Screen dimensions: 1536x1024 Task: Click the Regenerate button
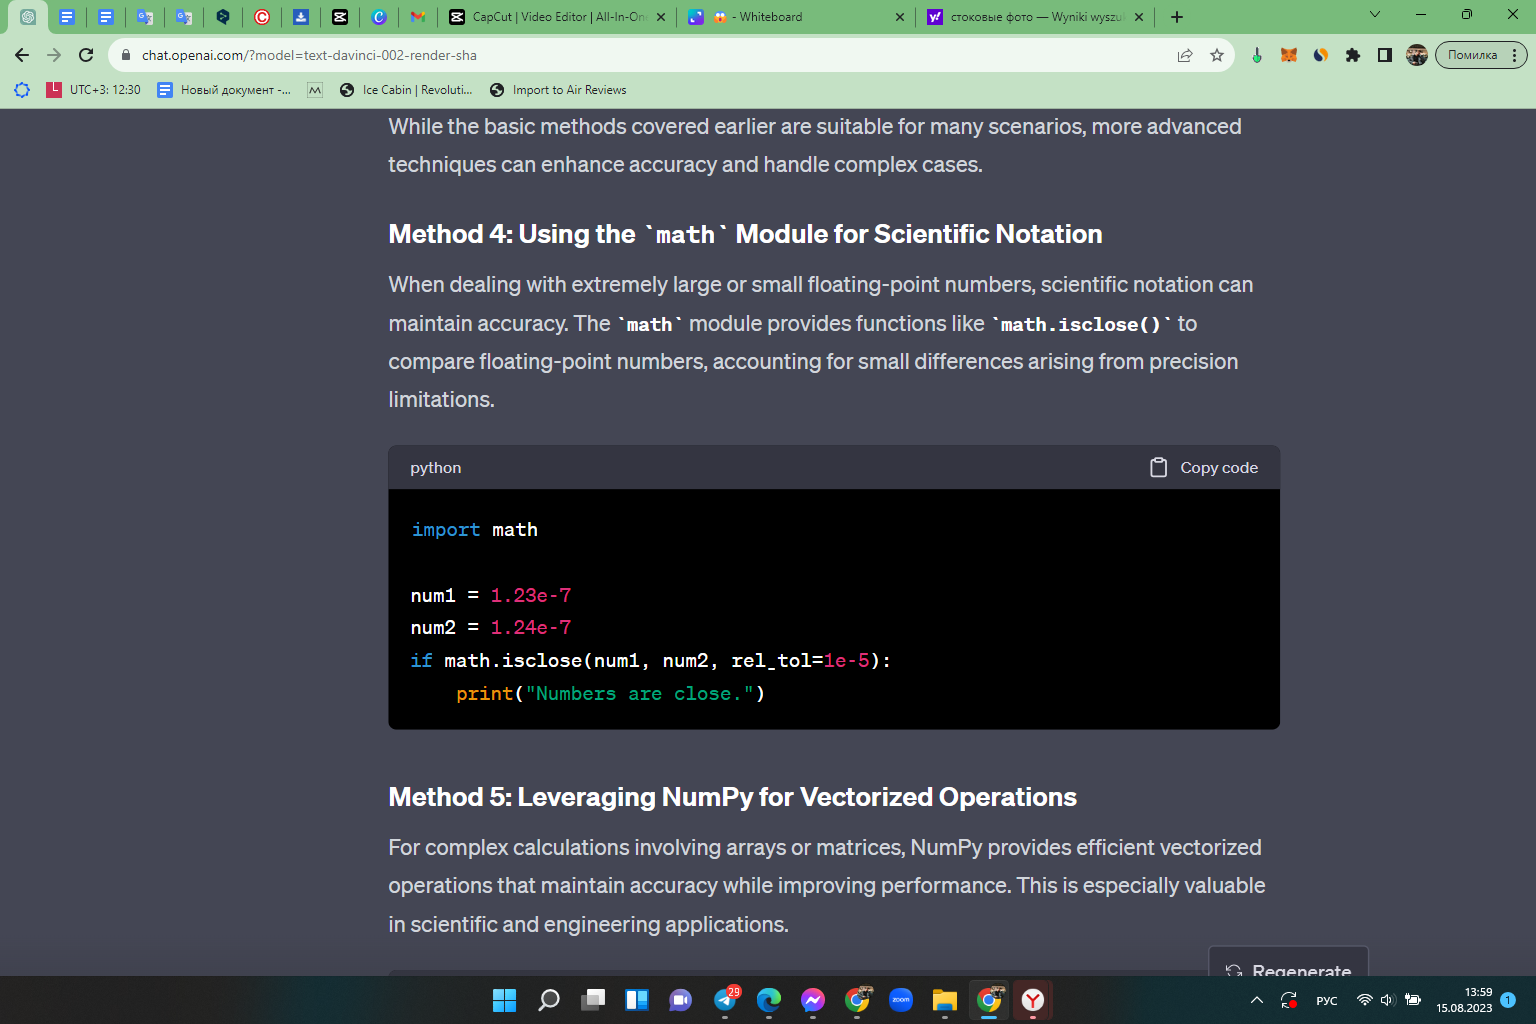1288,968
